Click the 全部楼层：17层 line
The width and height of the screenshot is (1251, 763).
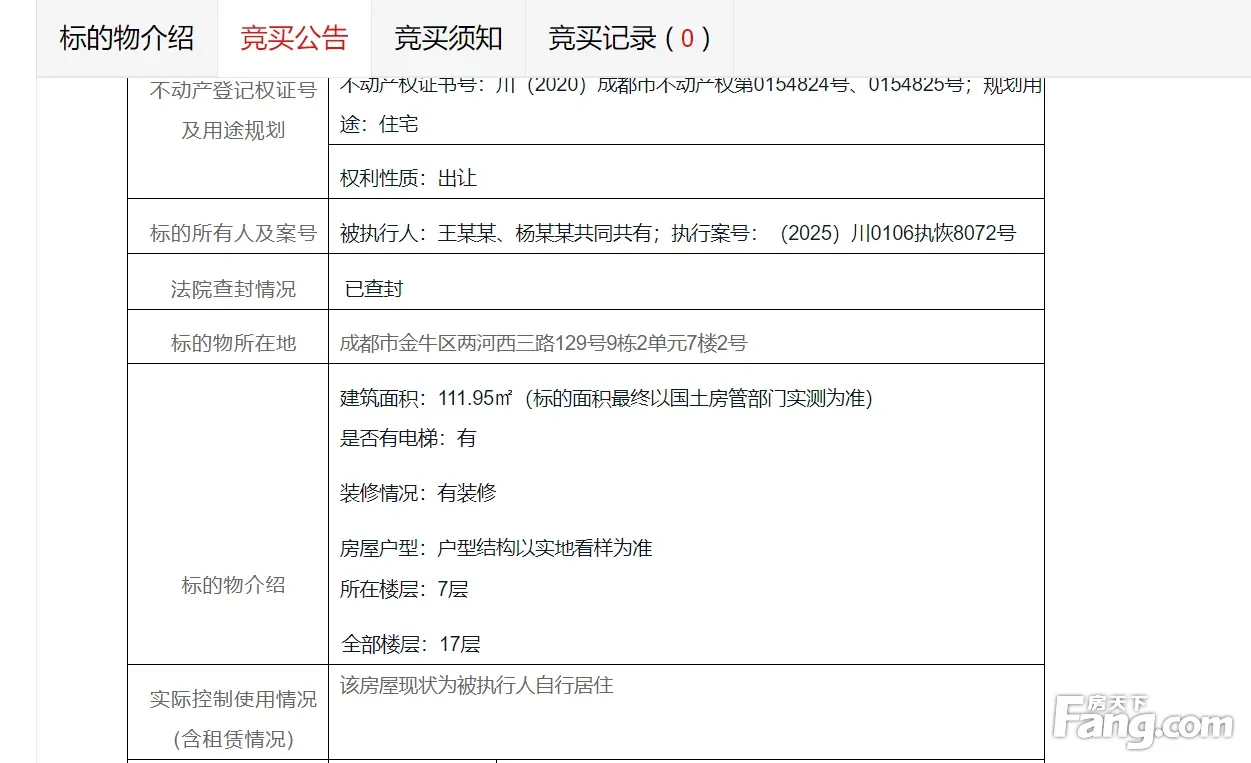tap(410, 644)
